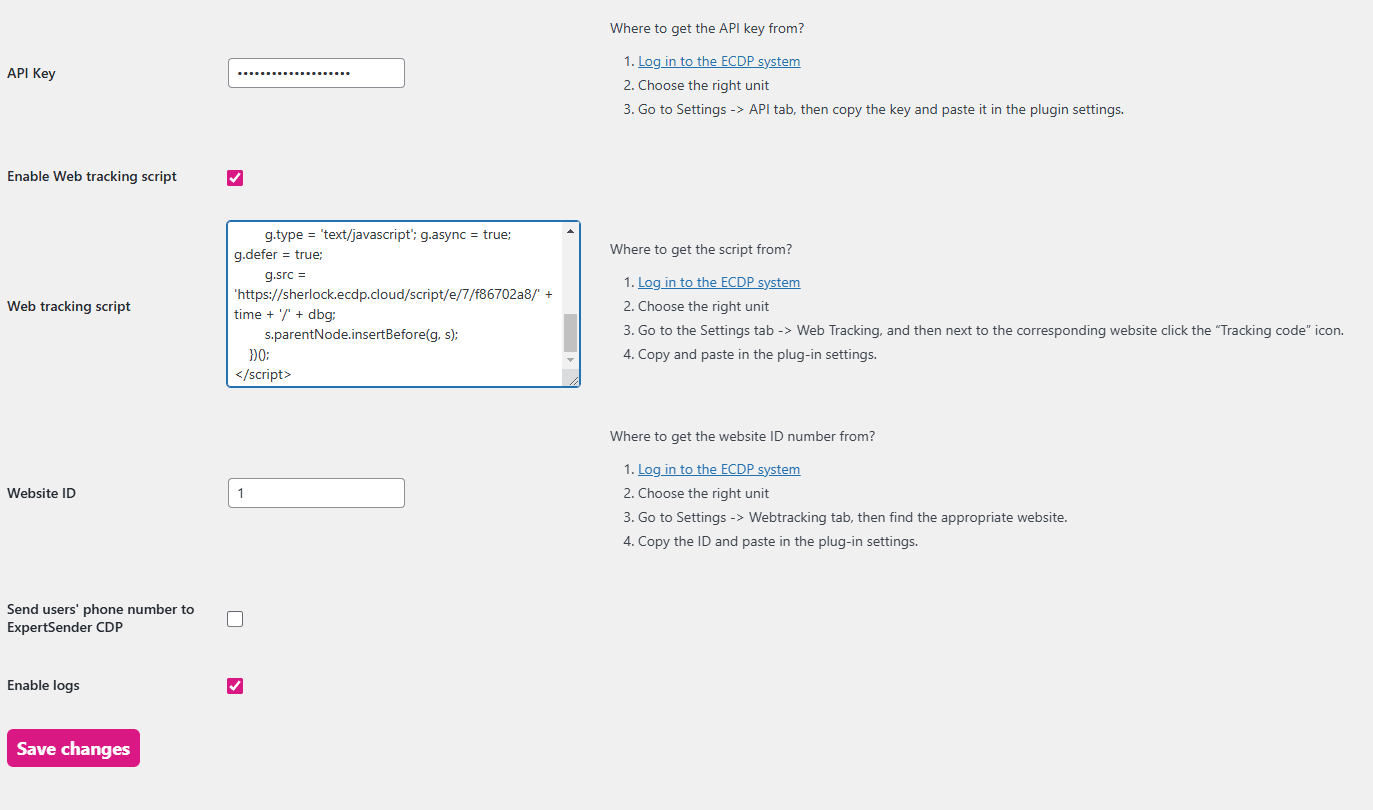Check the Send users' phone number option
Image resolution: width=1373 pixels, height=810 pixels.
pyautogui.click(x=235, y=618)
